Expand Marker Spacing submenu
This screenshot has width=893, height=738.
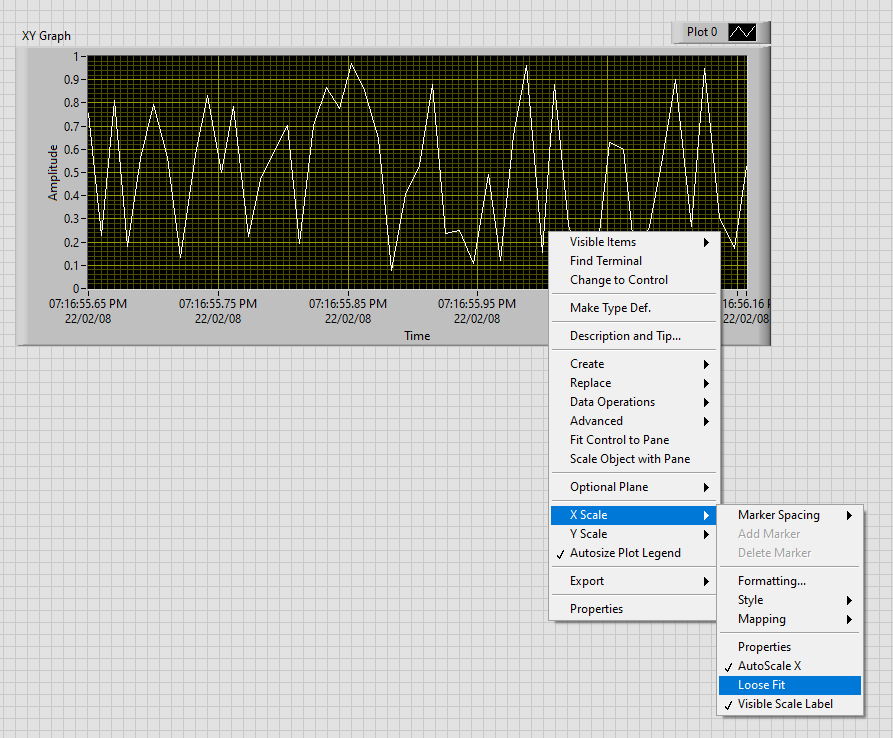pos(790,515)
